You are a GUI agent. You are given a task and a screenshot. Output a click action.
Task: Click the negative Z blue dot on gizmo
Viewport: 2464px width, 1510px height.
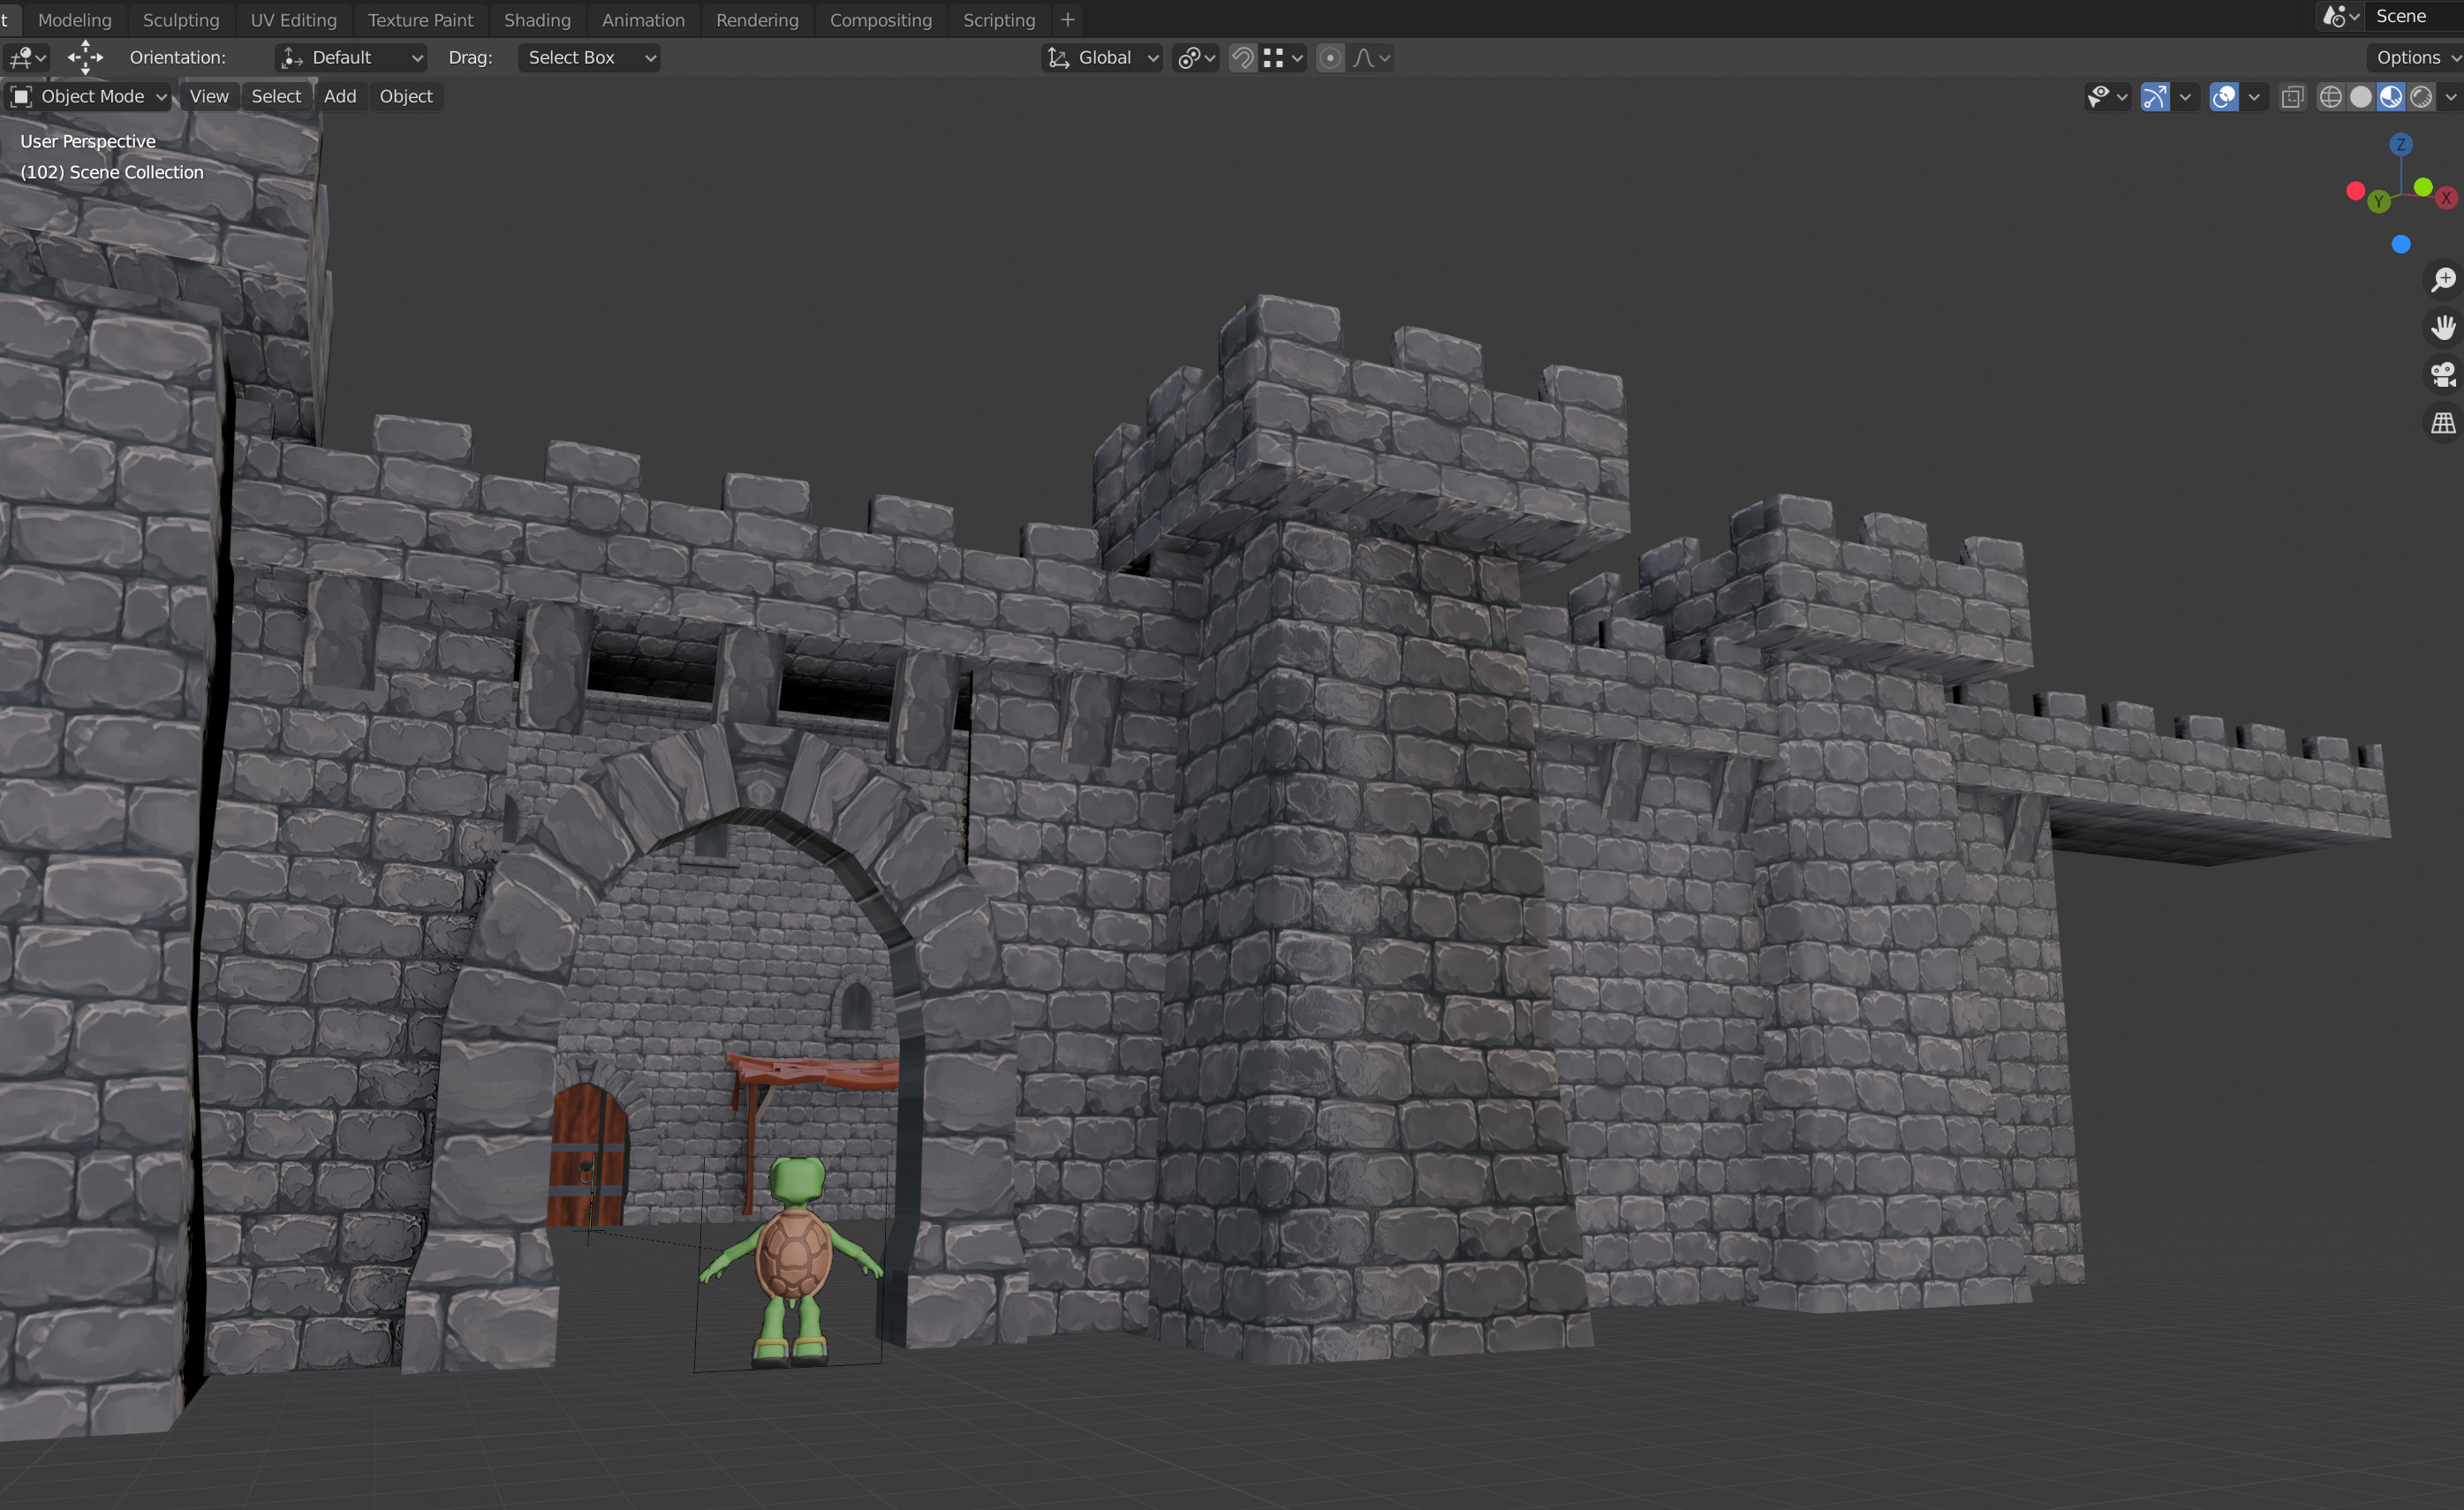[2401, 244]
